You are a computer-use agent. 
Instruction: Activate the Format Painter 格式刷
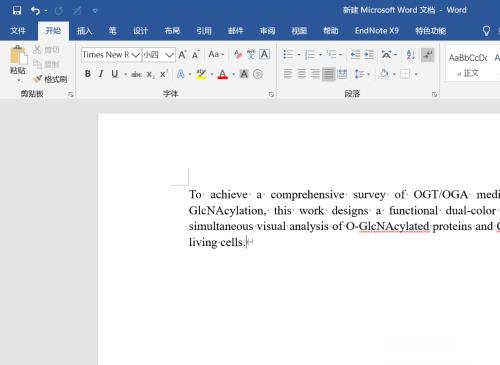click(x=50, y=79)
